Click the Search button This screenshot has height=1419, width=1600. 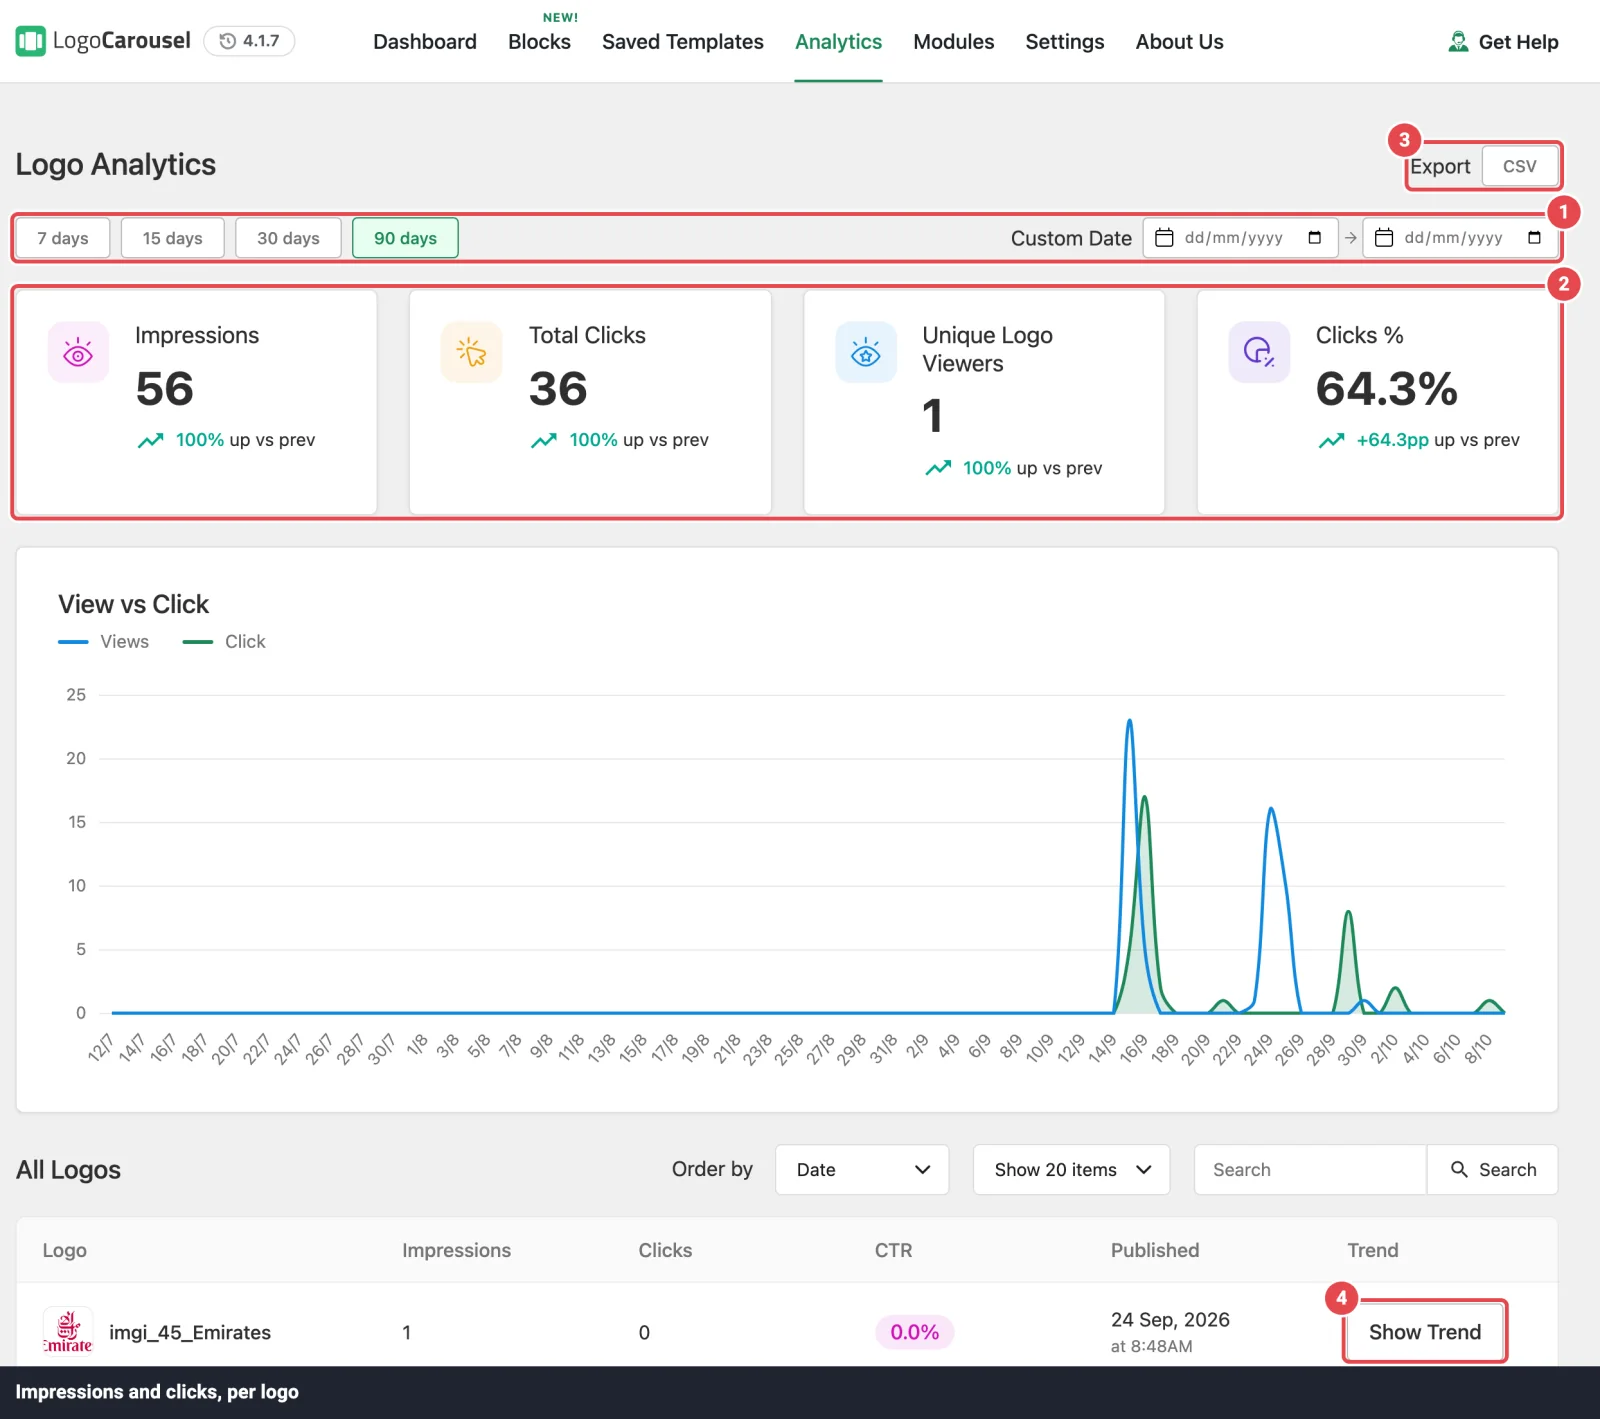coord(1493,1170)
